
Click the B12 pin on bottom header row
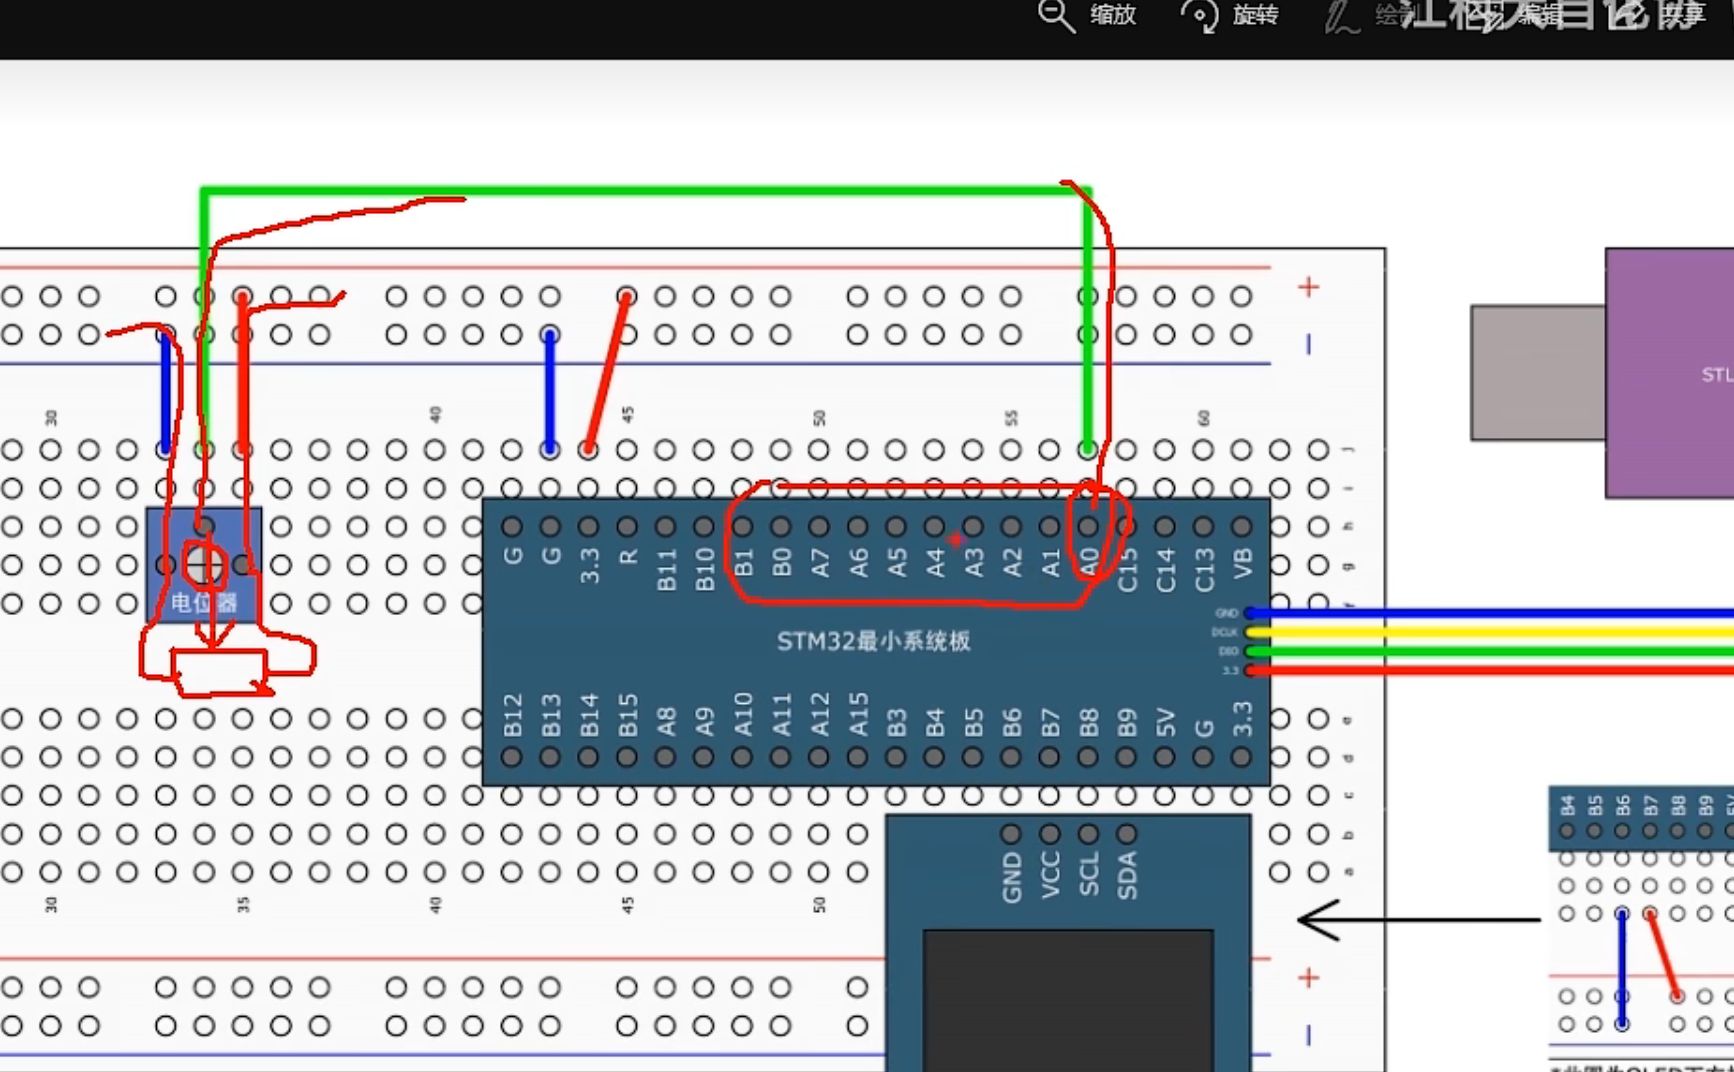tap(512, 757)
